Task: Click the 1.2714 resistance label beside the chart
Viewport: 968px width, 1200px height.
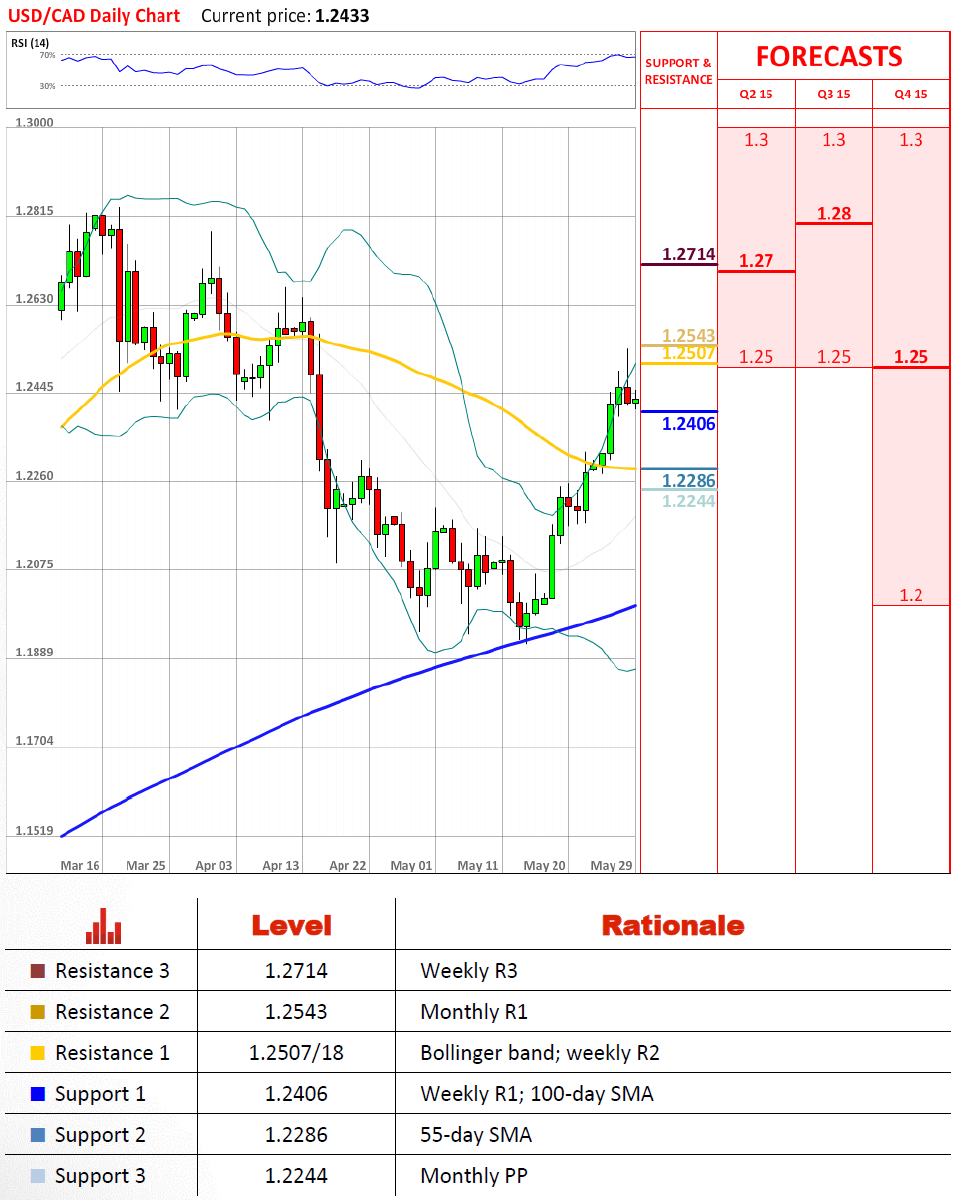Action: click(x=689, y=254)
